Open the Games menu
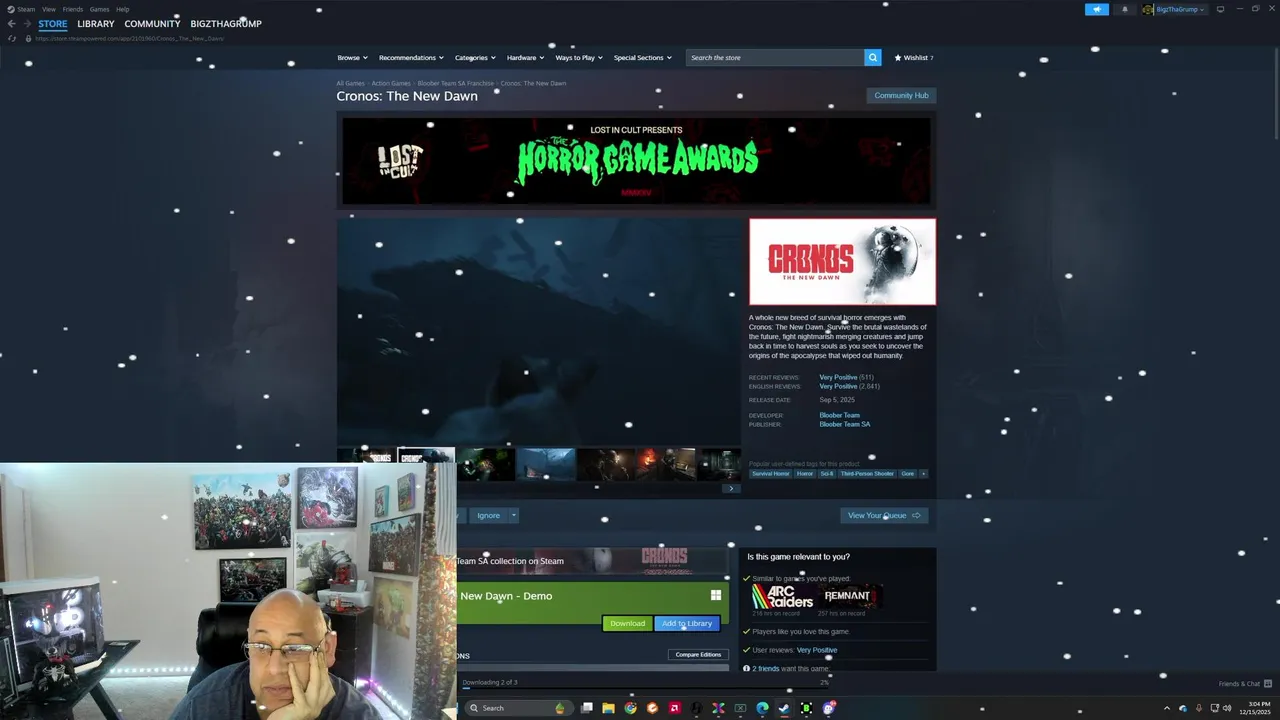Screen dimensions: 1280x720 point(99,9)
